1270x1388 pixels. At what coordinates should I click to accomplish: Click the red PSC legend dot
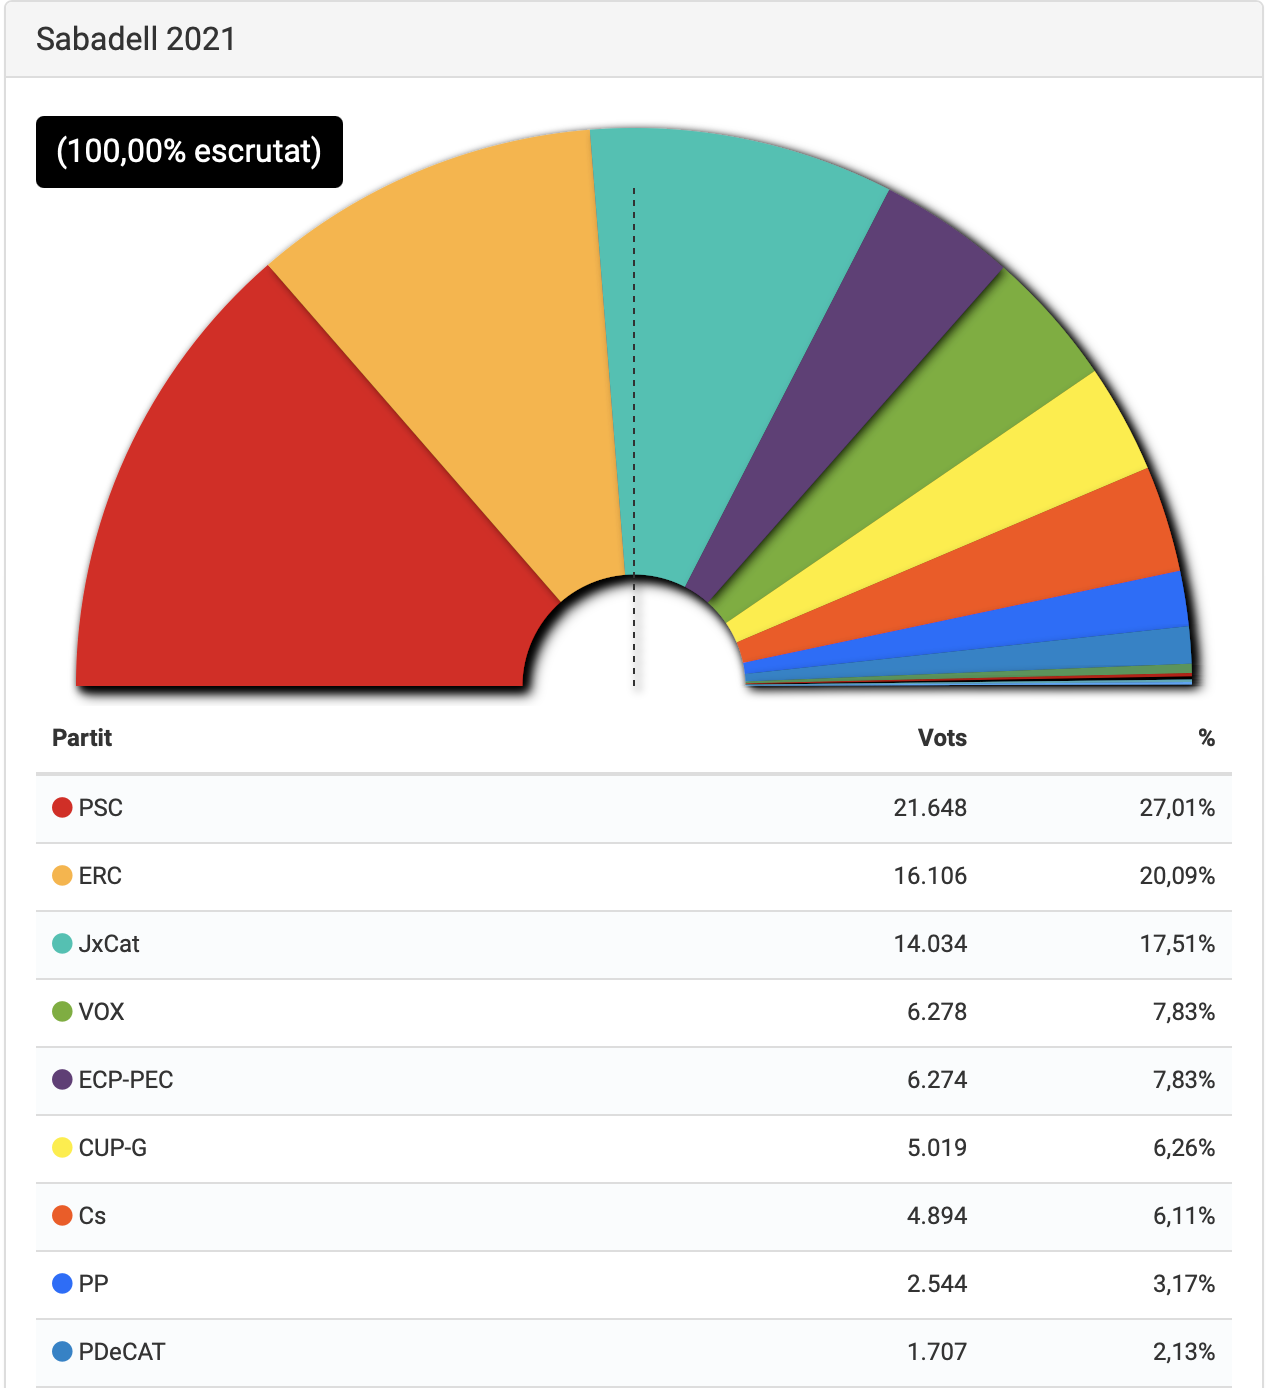tap(62, 808)
